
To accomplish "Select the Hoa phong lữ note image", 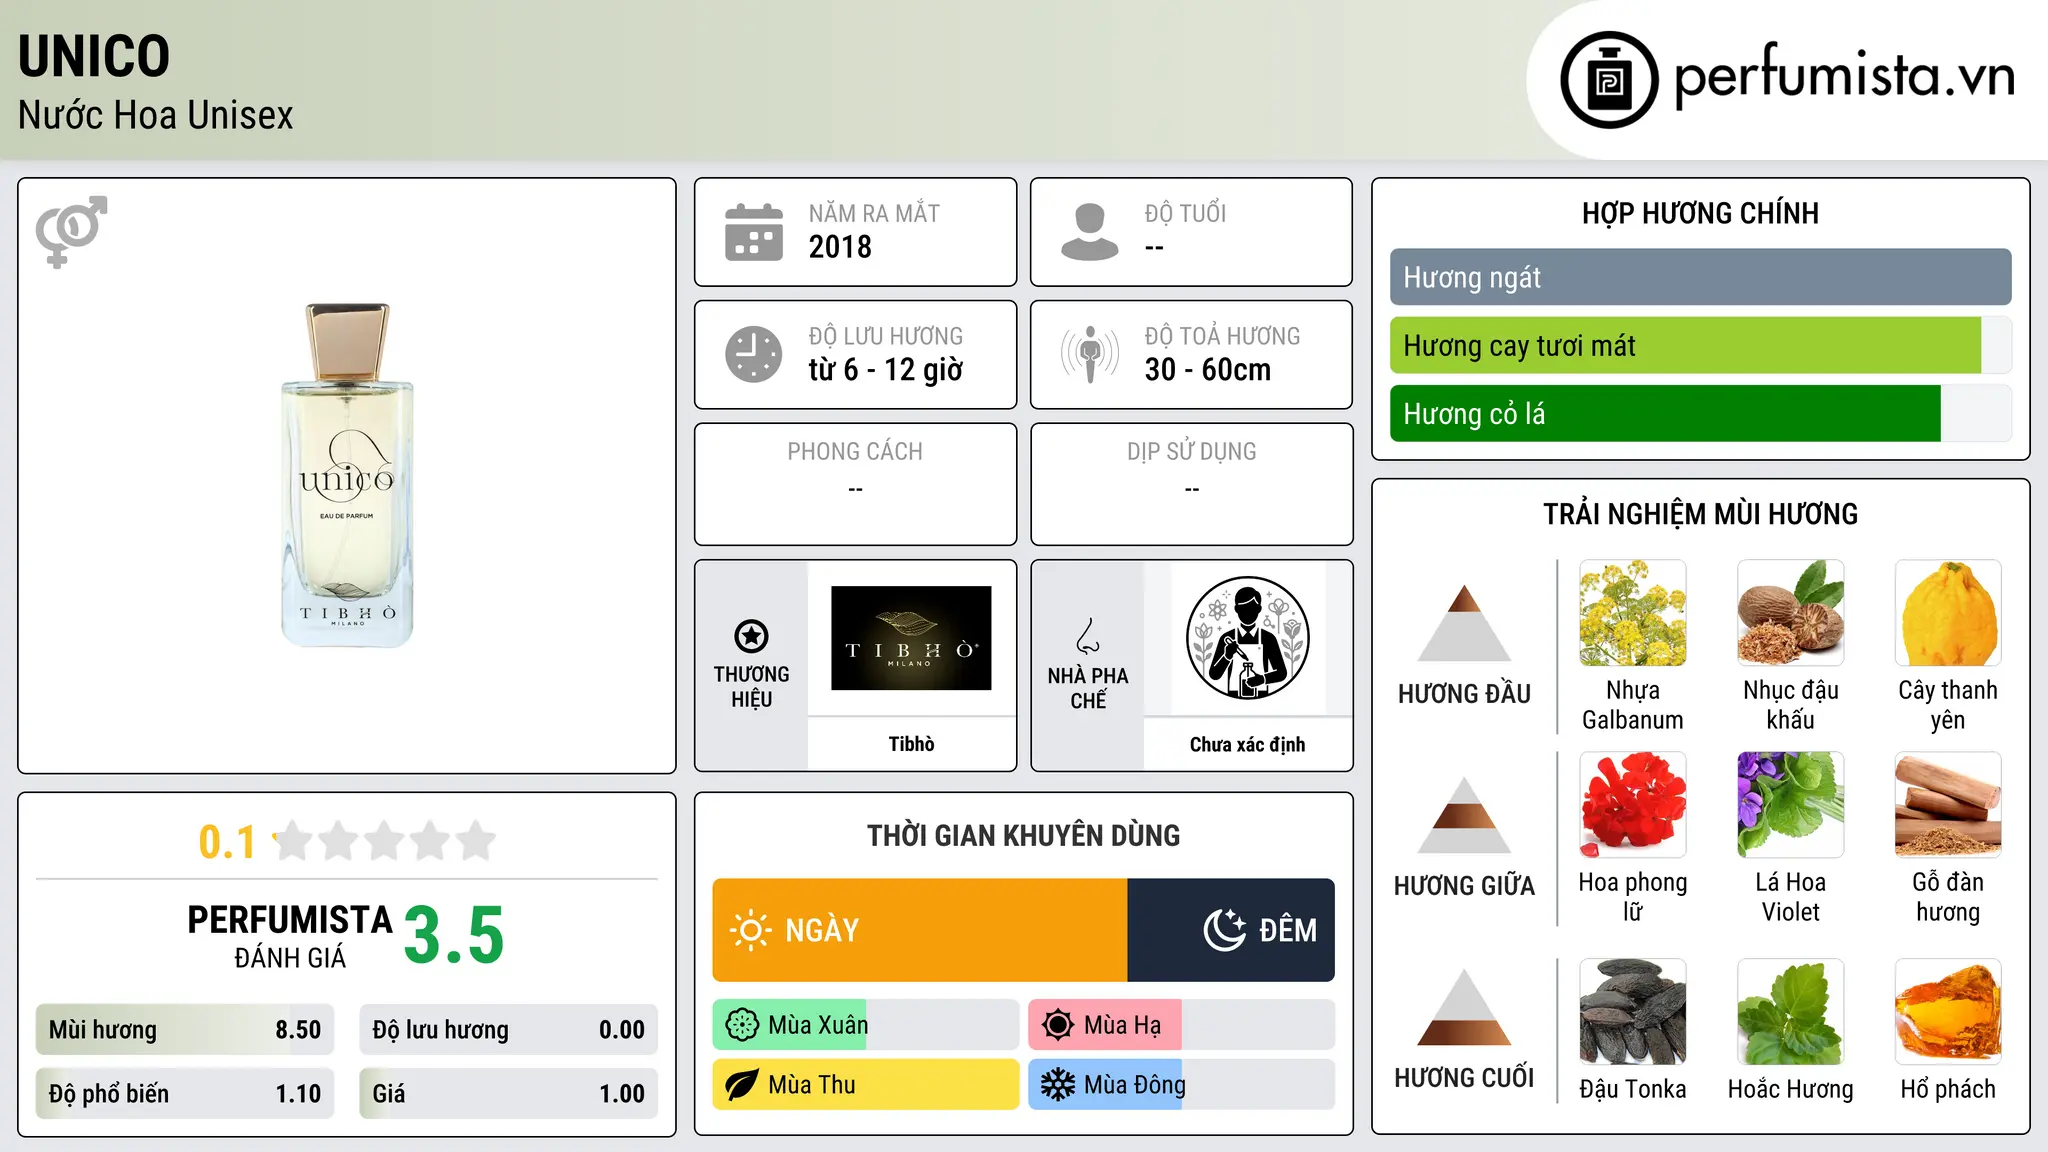I will (1633, 805).
